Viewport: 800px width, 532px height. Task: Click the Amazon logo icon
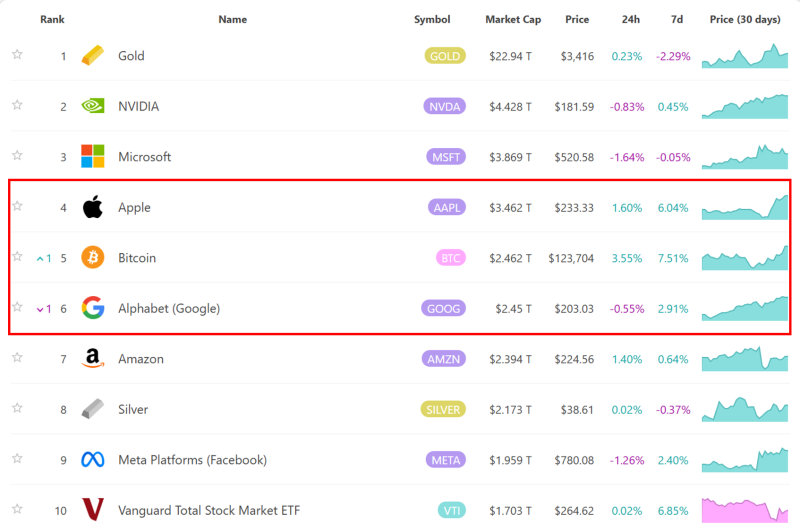tap(92, 358)
